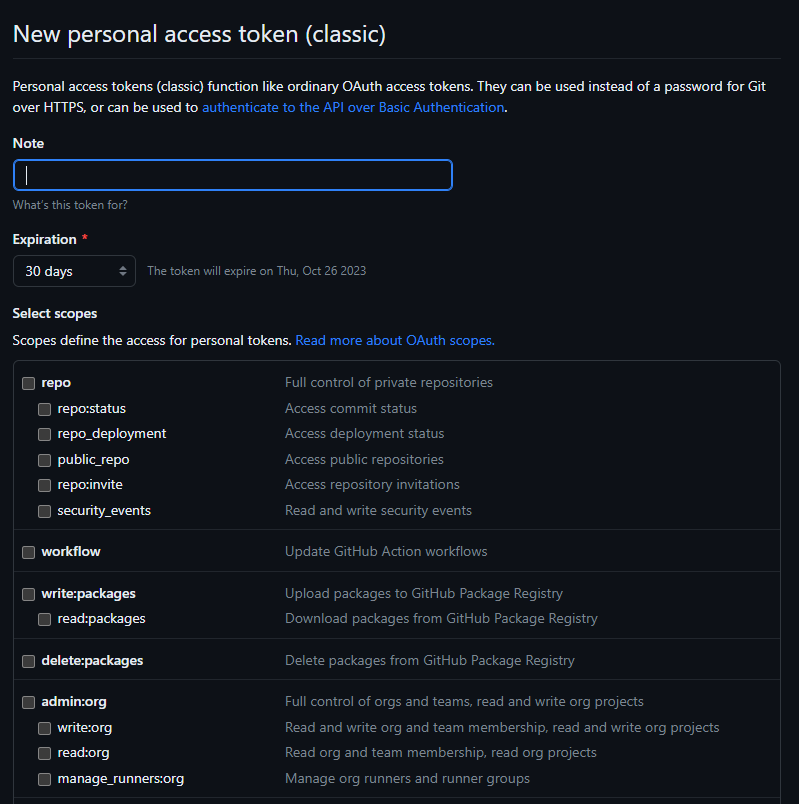This screenshot has height=804, width=799.
Task: Click the workflow scope label text
Action: coord(71,551)
